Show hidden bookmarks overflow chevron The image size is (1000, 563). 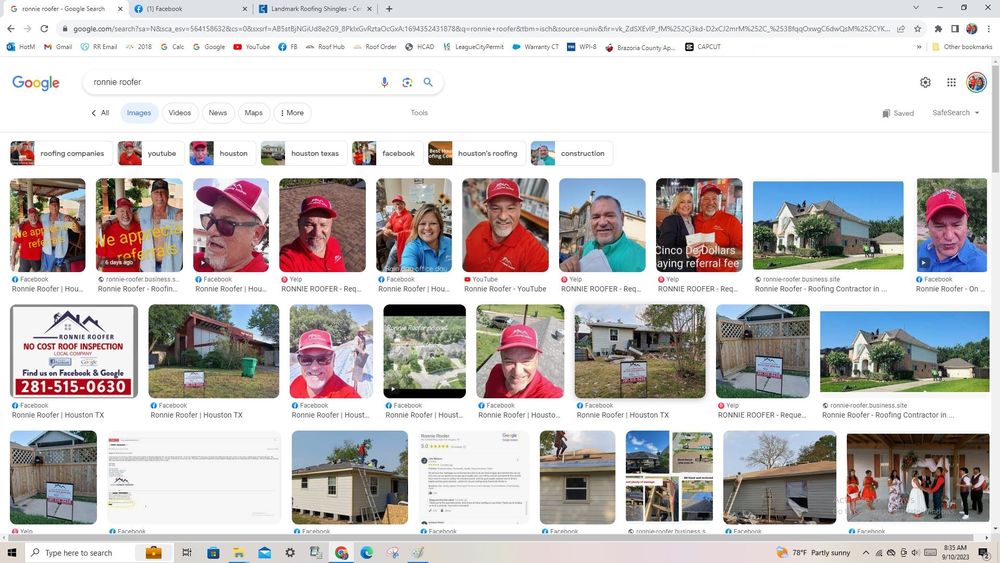tap(919, 47)
